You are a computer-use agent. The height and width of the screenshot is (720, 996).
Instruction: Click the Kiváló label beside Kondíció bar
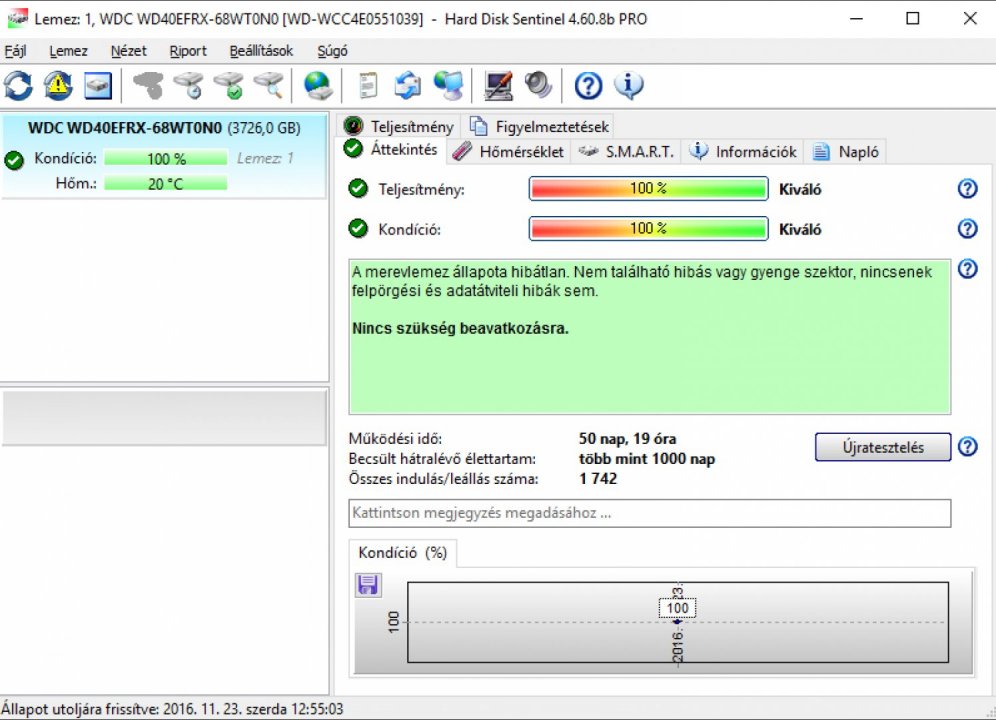[x=800, y=229]
